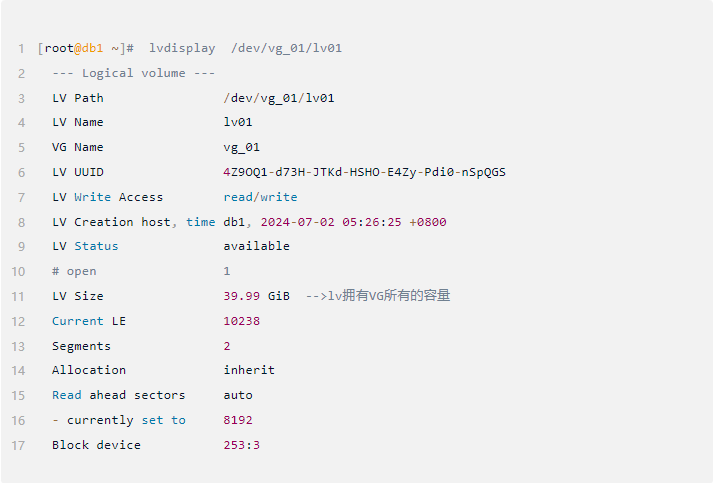The width and height of the screenshot is (714, 483).
Task: Click the "currently set to" value 8192
Action: pyautogui.click(x=238, y=420)
